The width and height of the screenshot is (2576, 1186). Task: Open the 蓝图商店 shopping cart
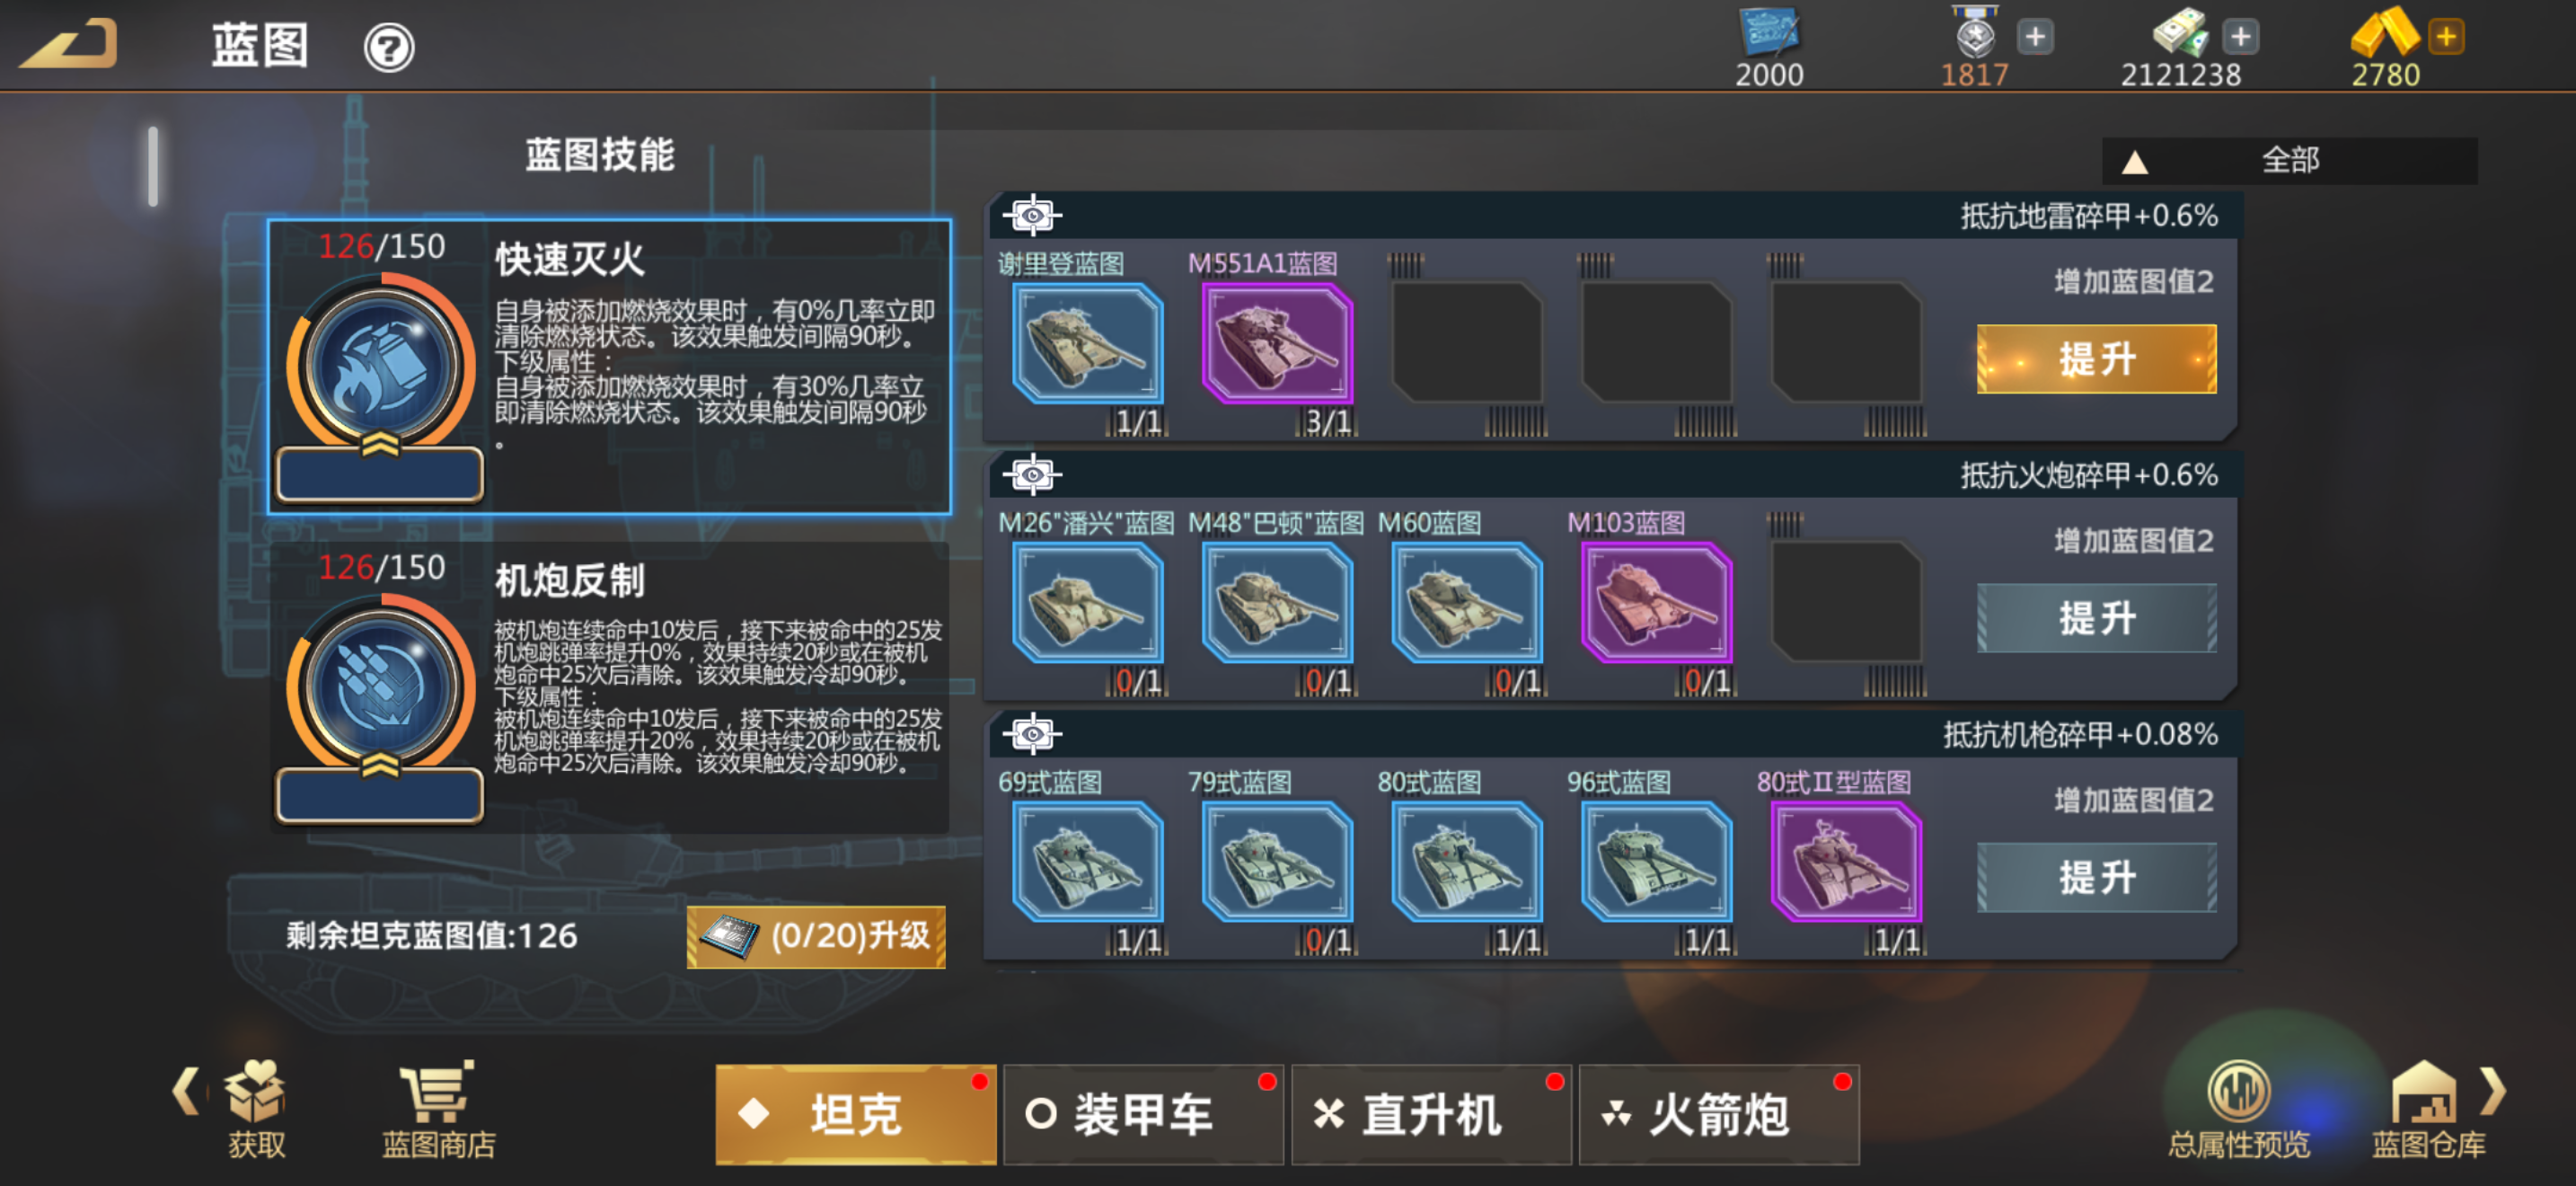[x=438, y=1092]
